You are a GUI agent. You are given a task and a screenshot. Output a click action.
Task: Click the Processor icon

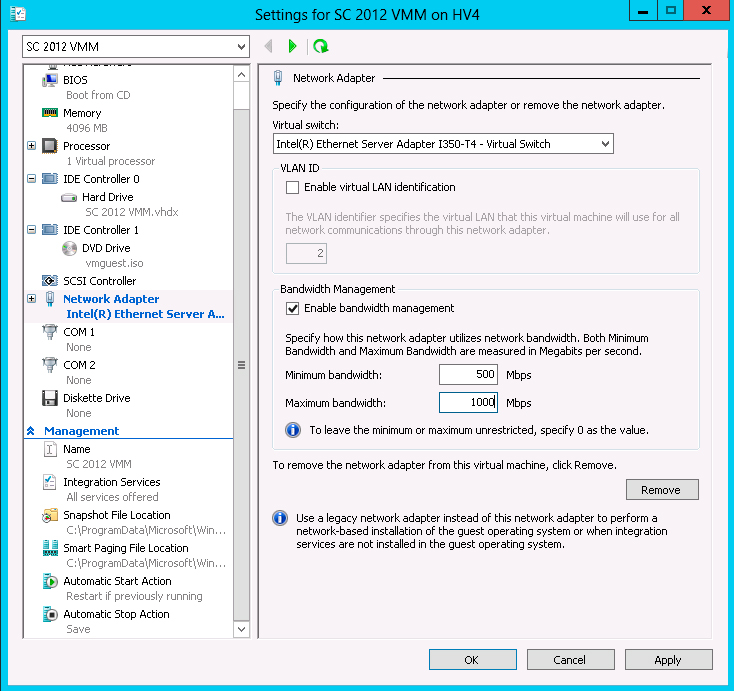[50, 146]
